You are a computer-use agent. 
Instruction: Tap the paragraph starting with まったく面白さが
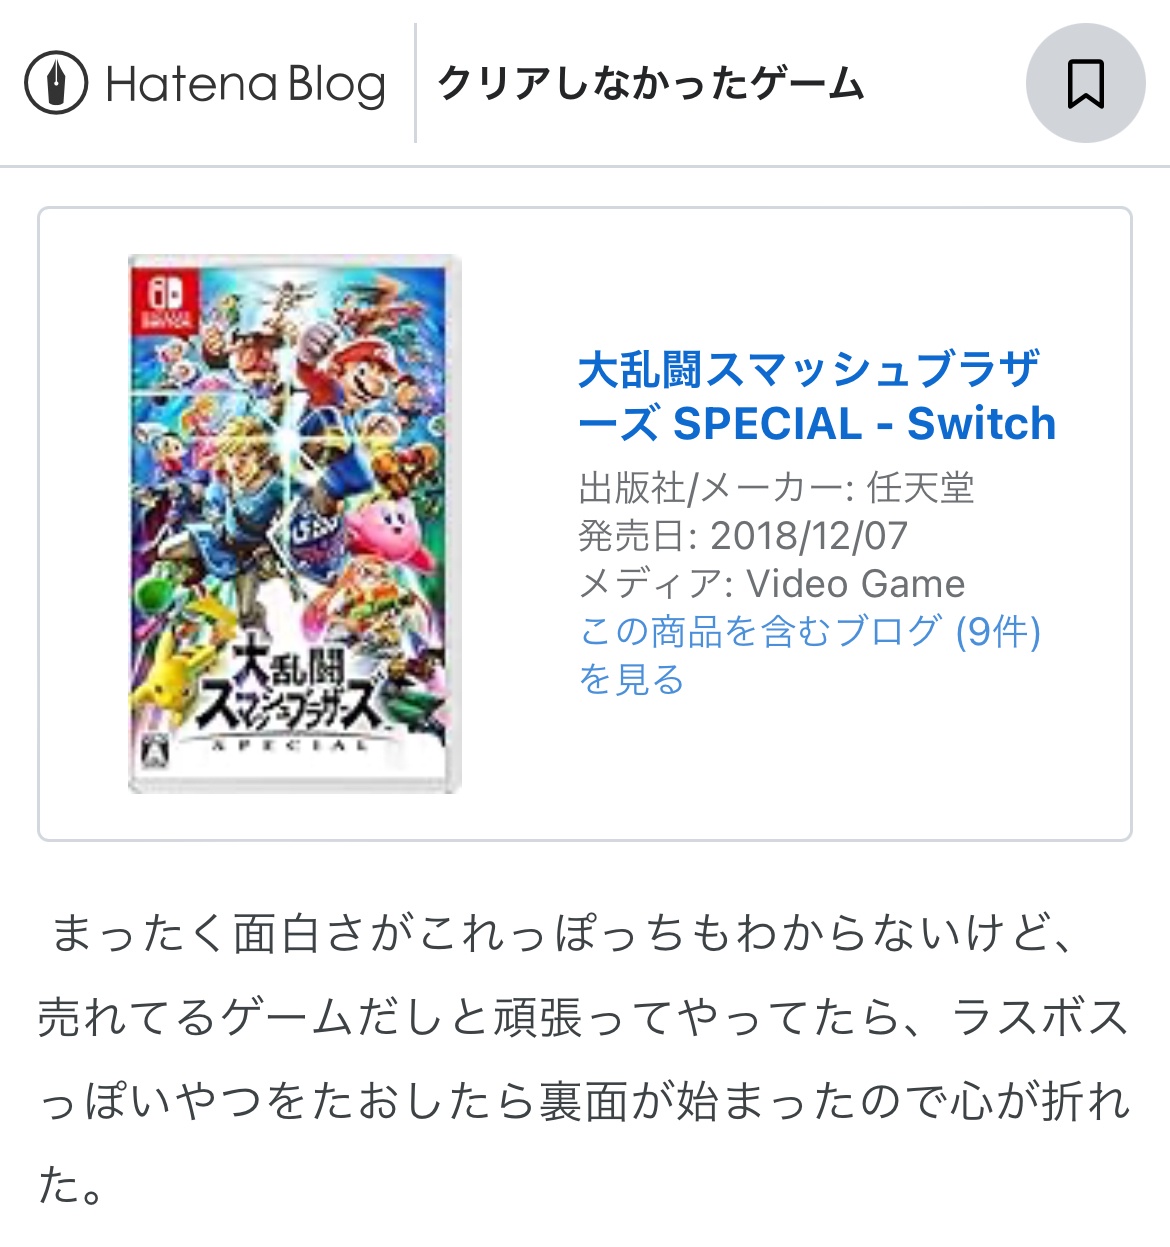tap(585, 1060)
